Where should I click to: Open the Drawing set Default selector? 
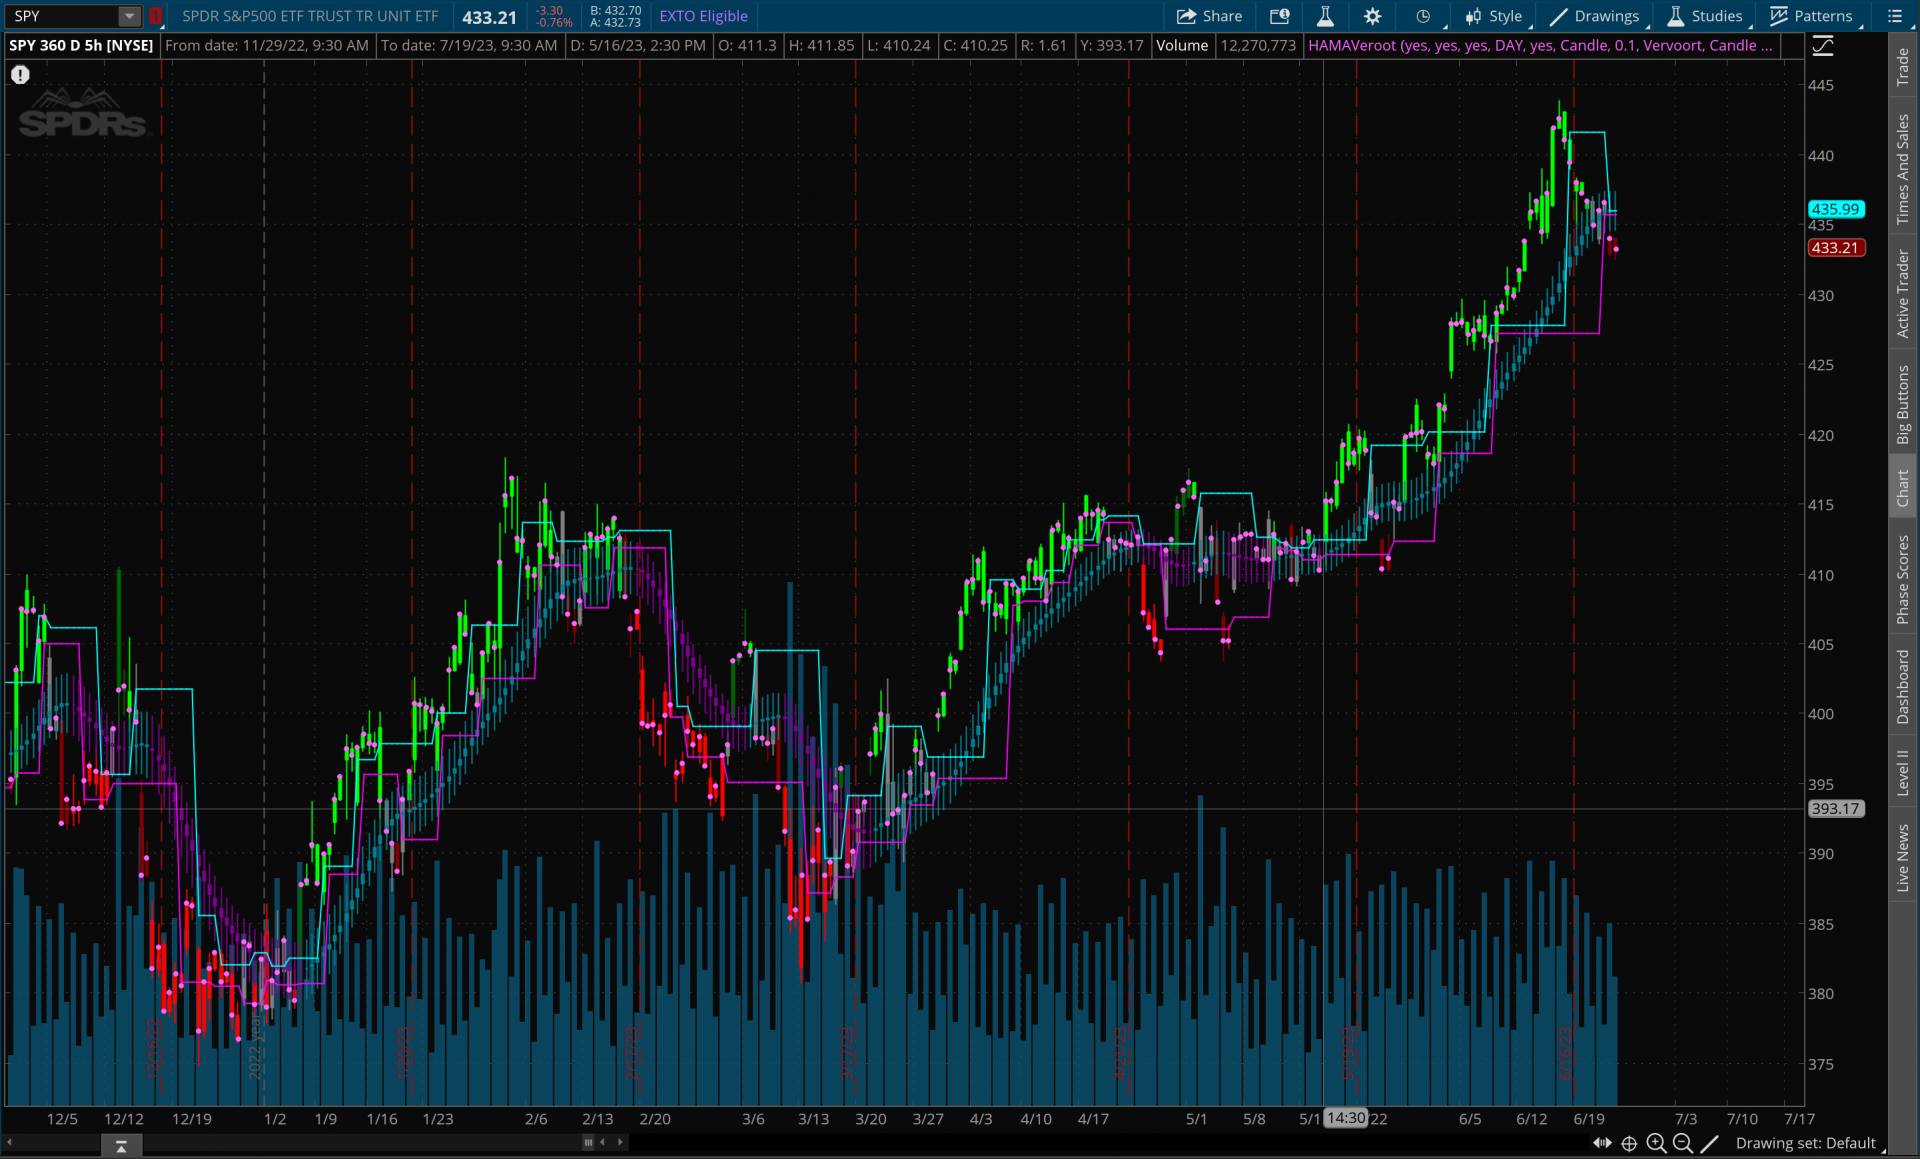click(1805, 1143)
